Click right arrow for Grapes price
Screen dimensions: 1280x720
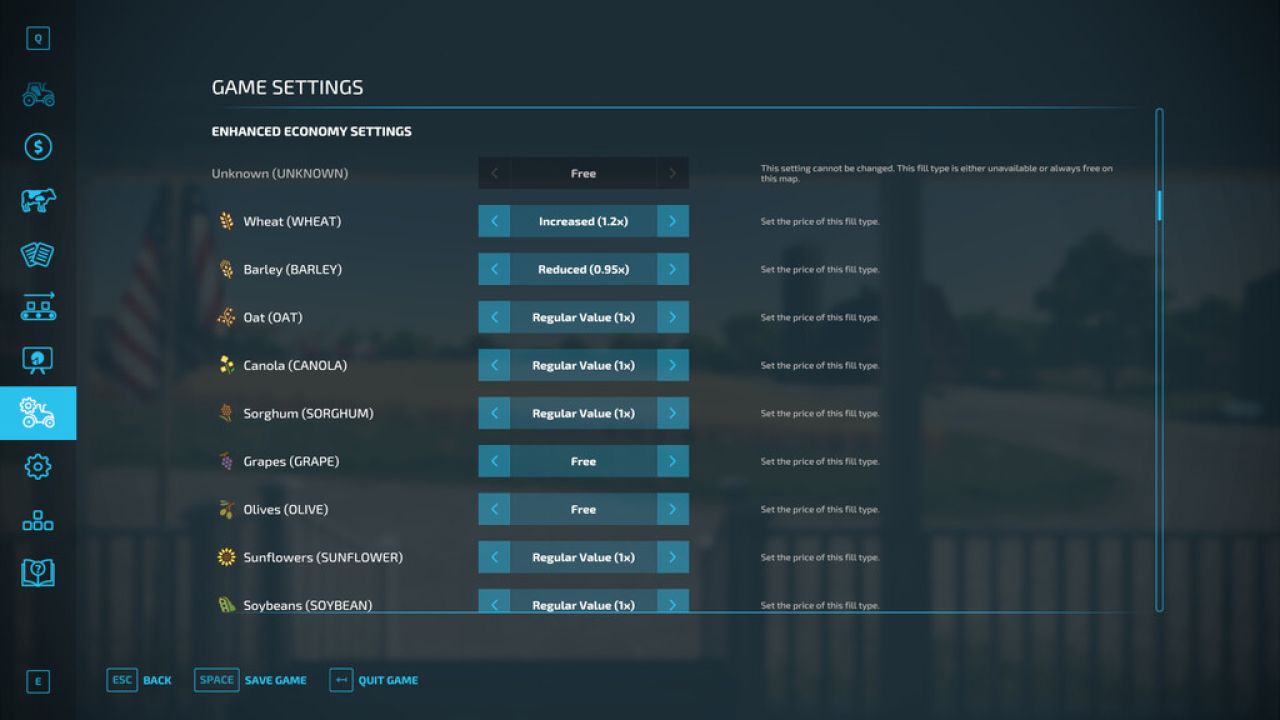tap(672, 461)
